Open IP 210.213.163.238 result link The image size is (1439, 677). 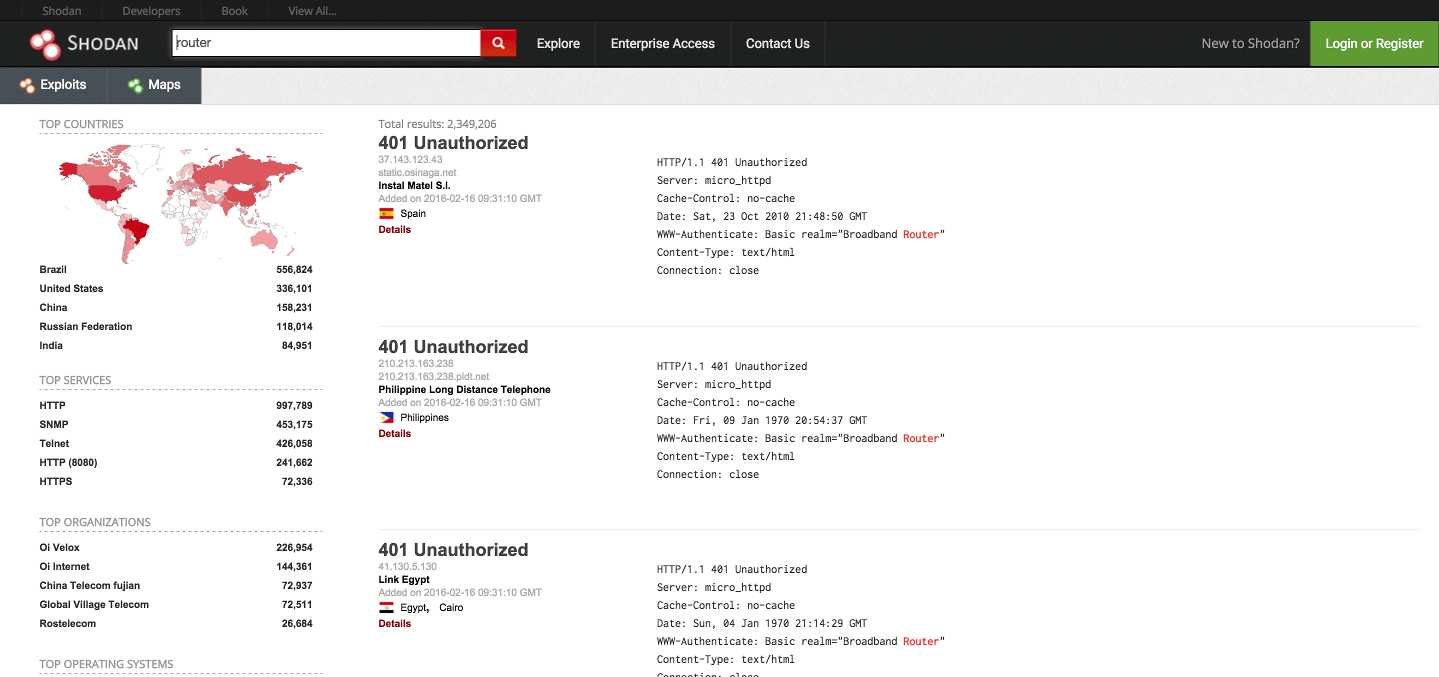416,364
